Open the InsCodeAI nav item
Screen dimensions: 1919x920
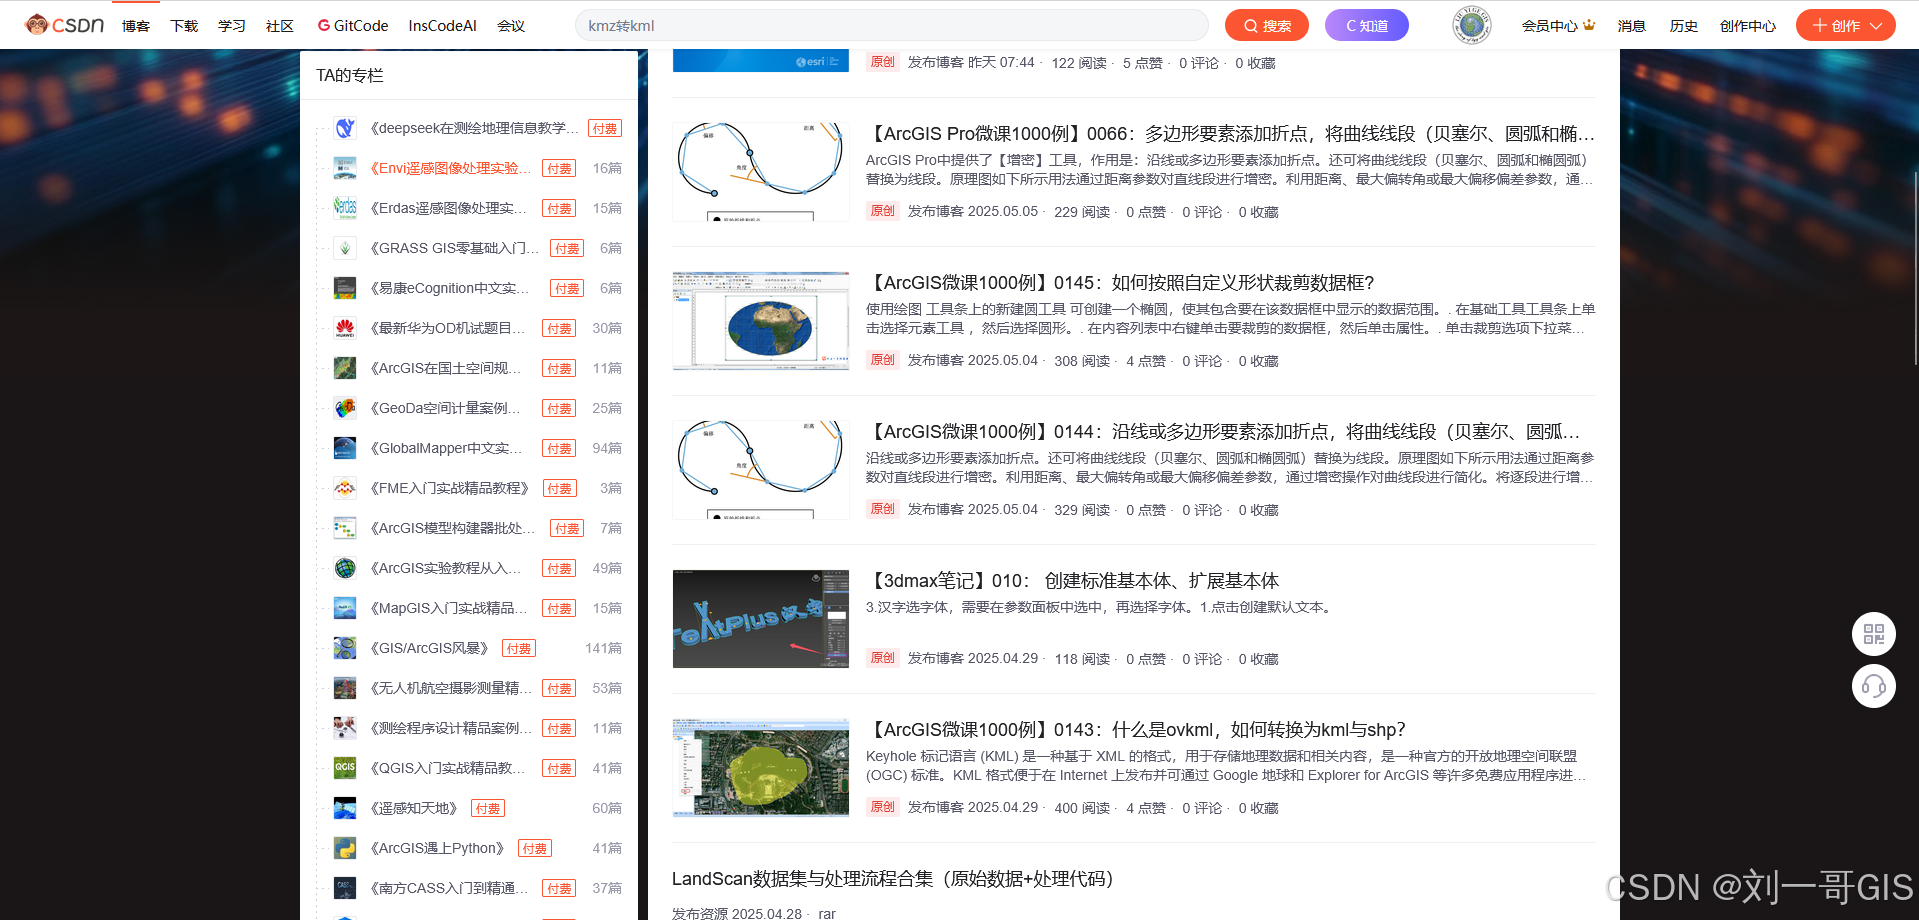[x=442, y=26]
